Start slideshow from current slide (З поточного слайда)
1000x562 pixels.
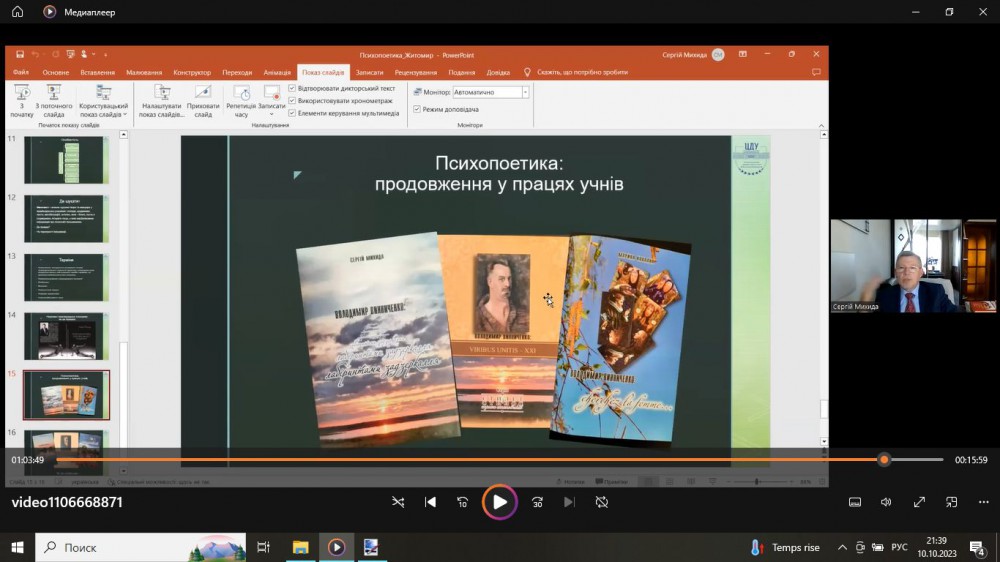tap(54, 101)
